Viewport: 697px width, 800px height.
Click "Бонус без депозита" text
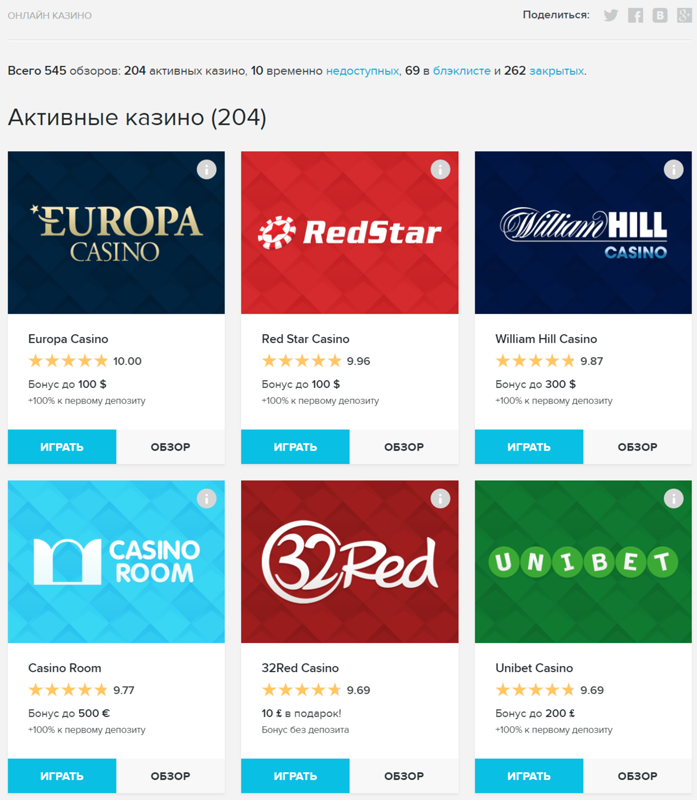[x=305, y=730]
